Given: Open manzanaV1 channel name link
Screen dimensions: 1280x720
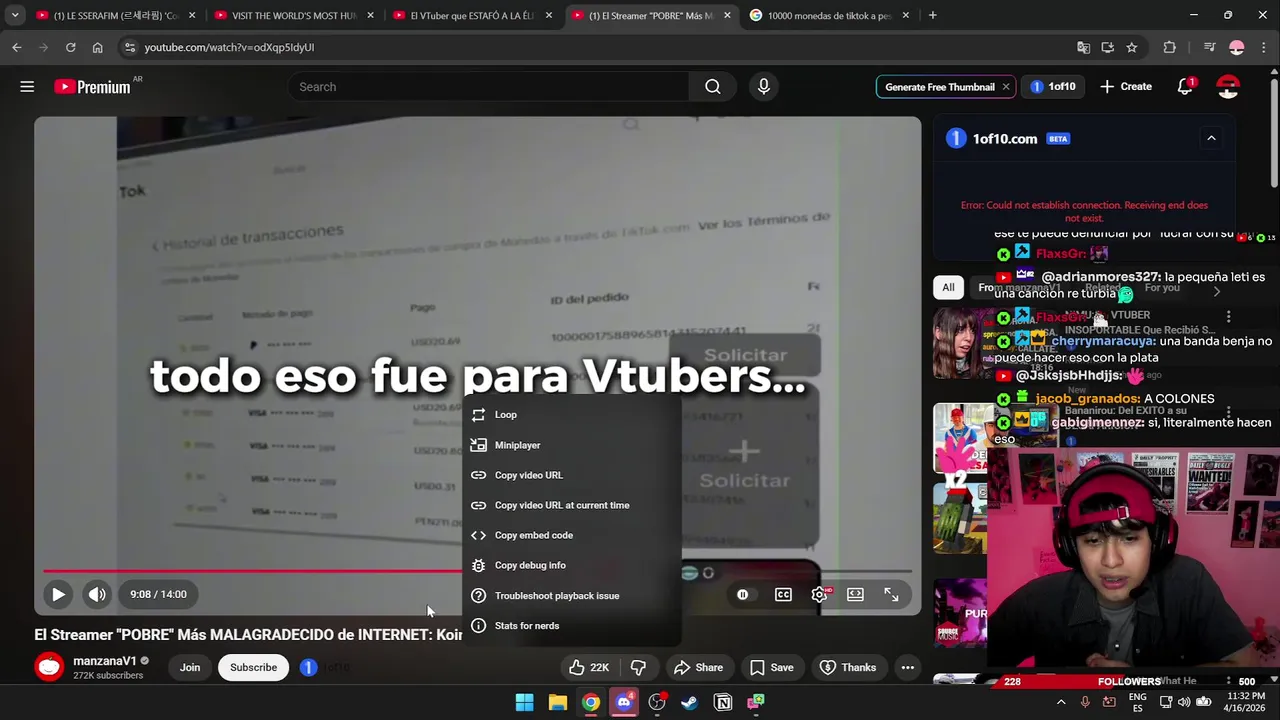Looking at the screenshot, I should point(105,661).
